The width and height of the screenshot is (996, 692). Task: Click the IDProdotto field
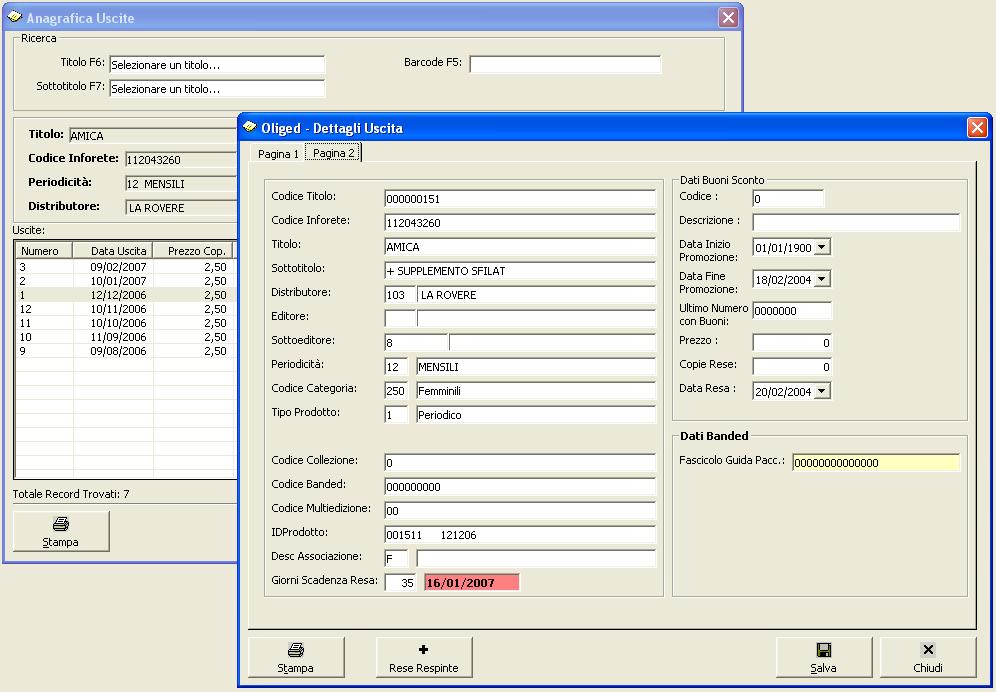(520, 535)
